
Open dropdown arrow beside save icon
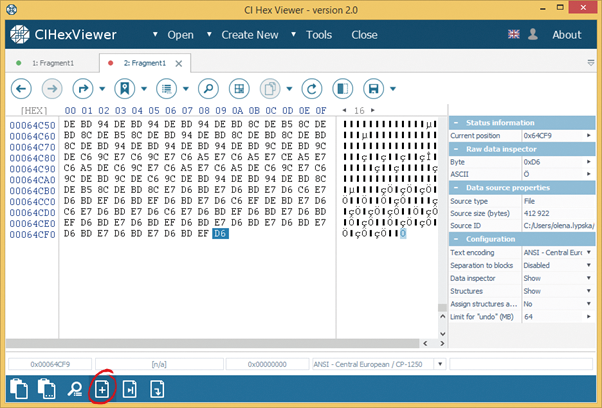(x=393, y=89)
